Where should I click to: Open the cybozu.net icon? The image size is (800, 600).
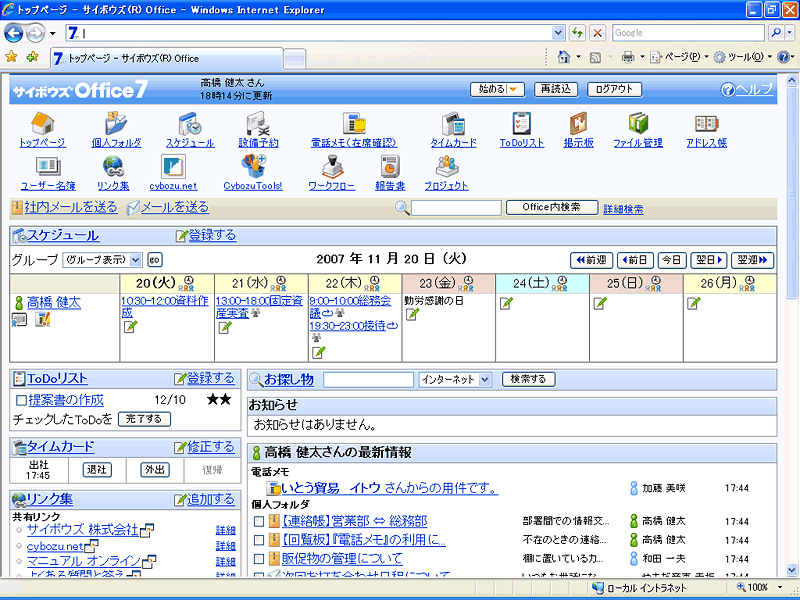point(173,167)
